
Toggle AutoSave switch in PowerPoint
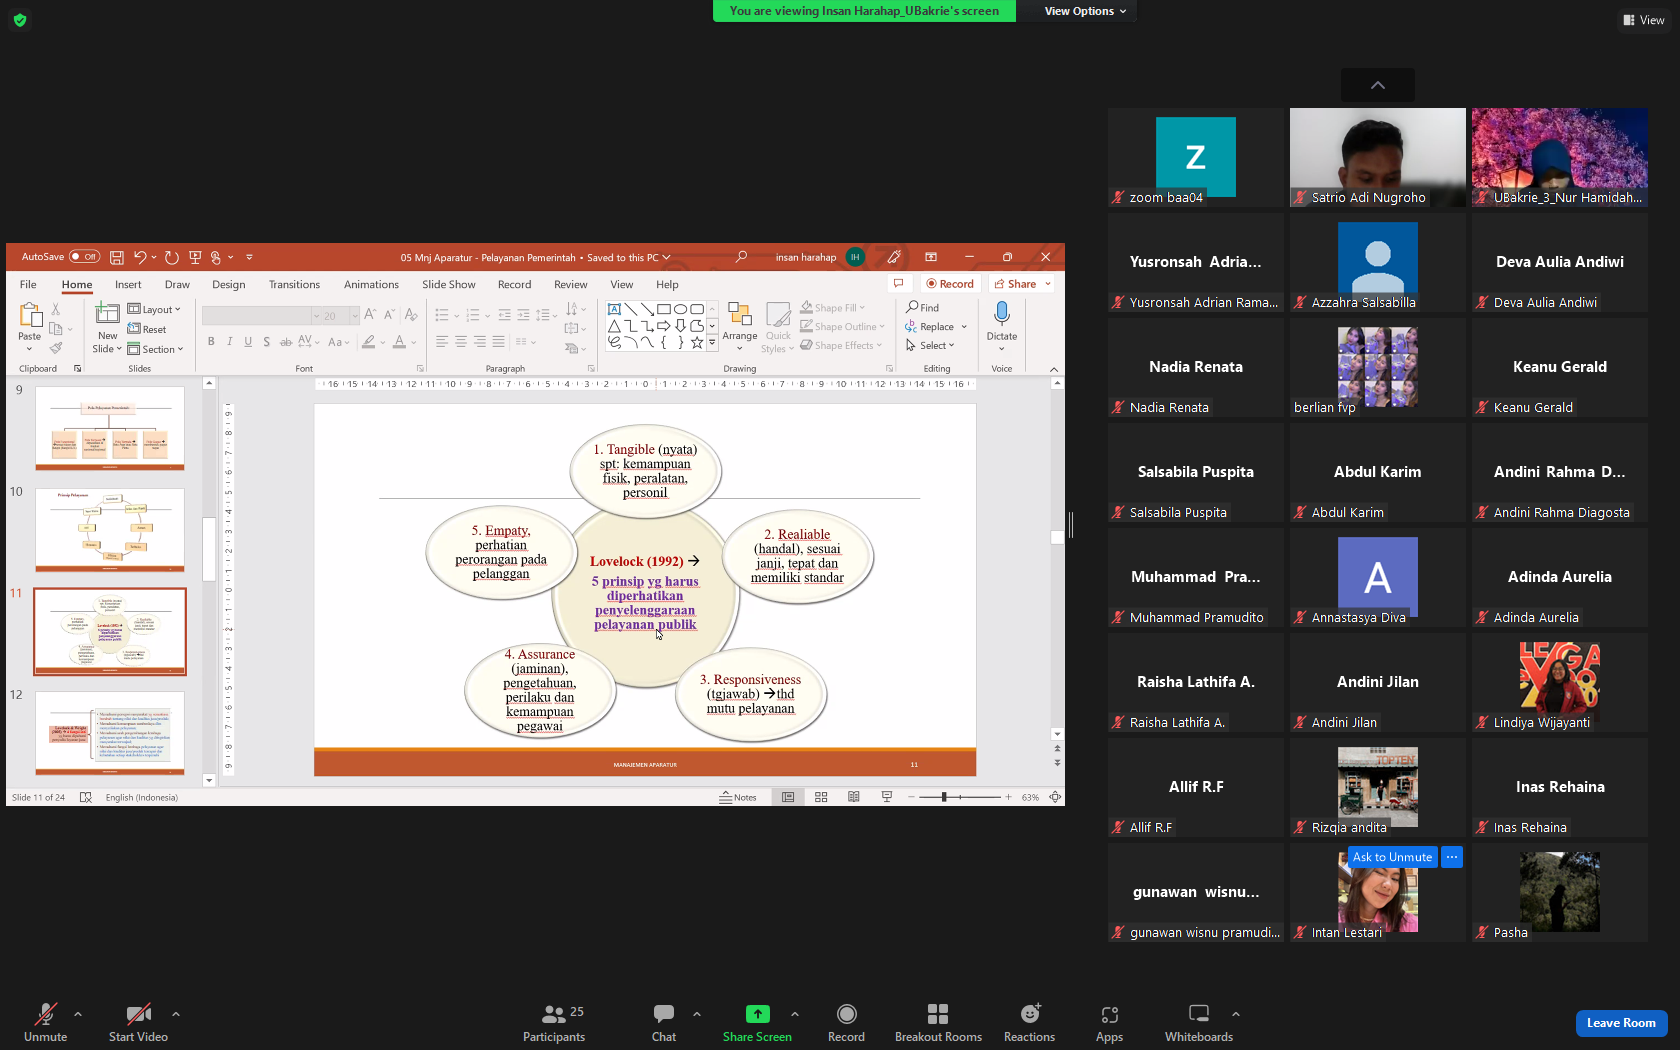click(x=85, y=257)
